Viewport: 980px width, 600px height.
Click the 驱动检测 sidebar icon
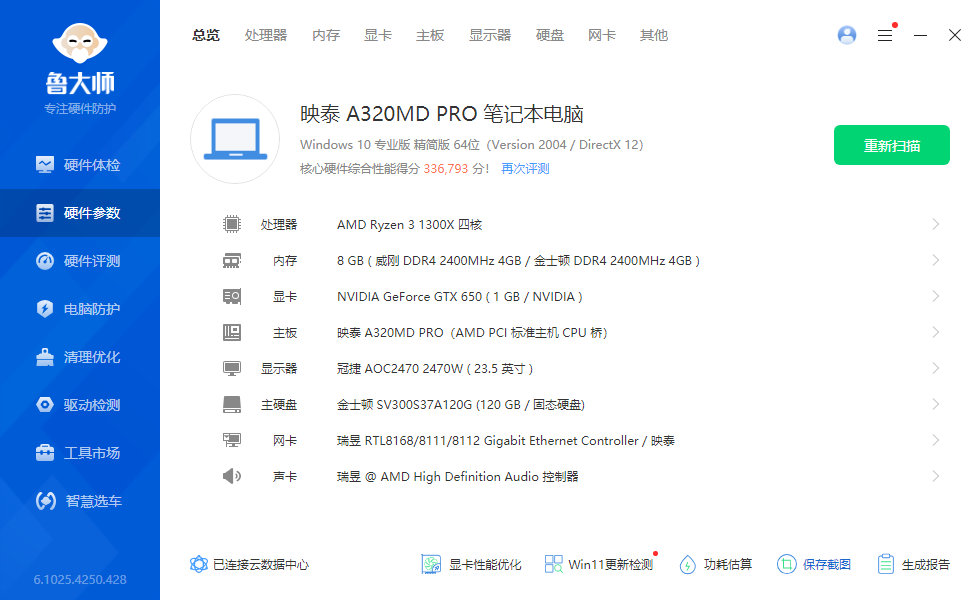(45, 405)
